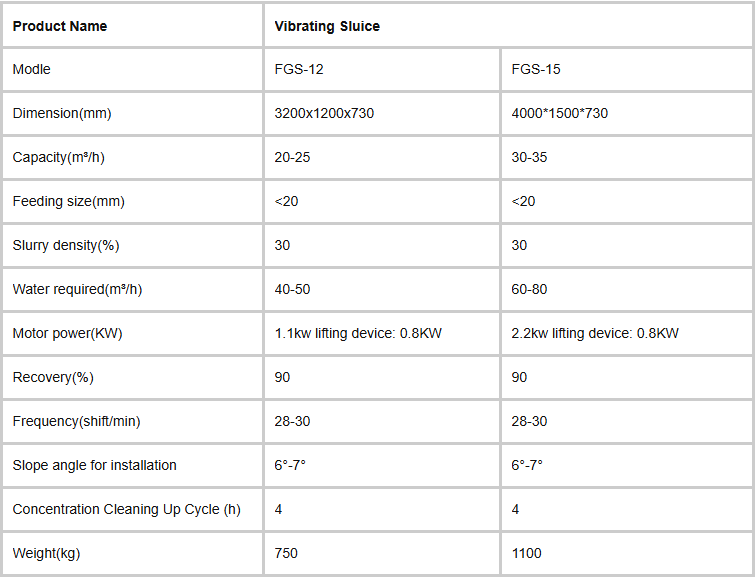Select the 30-35 capacity value
The width and height of the screenshot is (756, 578).
530,158
